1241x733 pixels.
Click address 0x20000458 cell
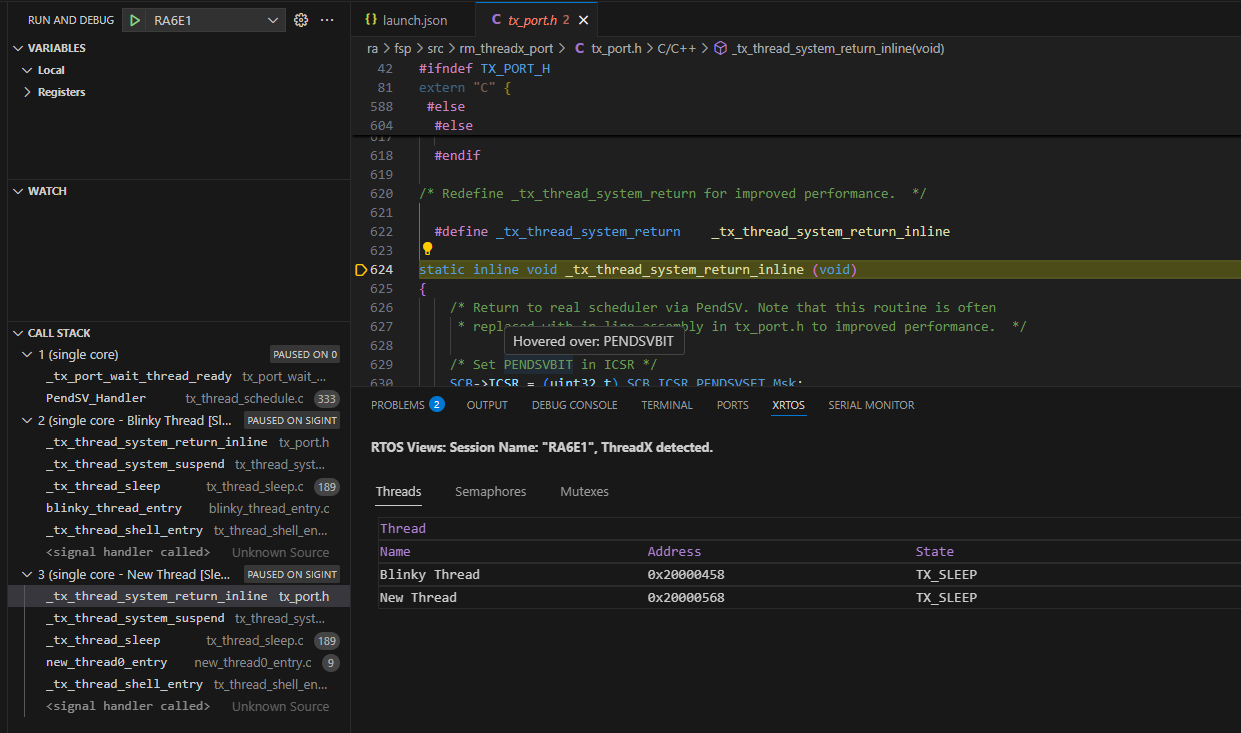(x=686, y=574)
